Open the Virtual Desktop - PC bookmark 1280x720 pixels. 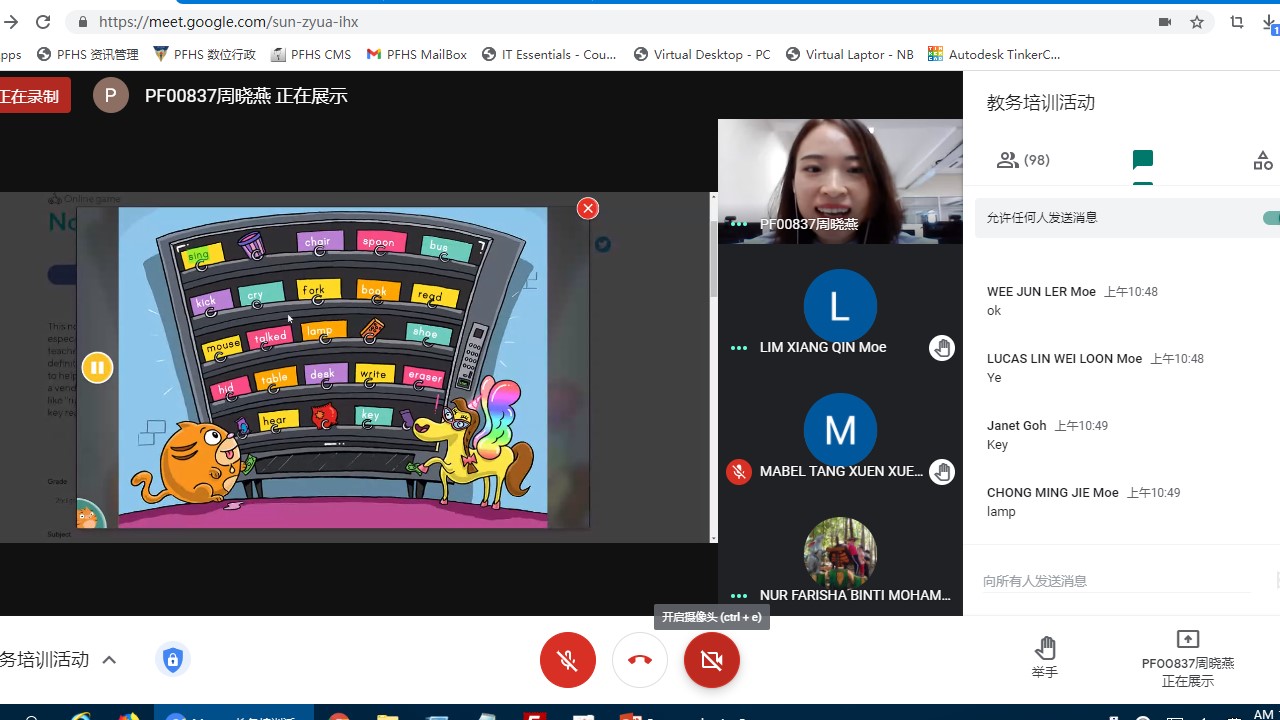[702, 55]
